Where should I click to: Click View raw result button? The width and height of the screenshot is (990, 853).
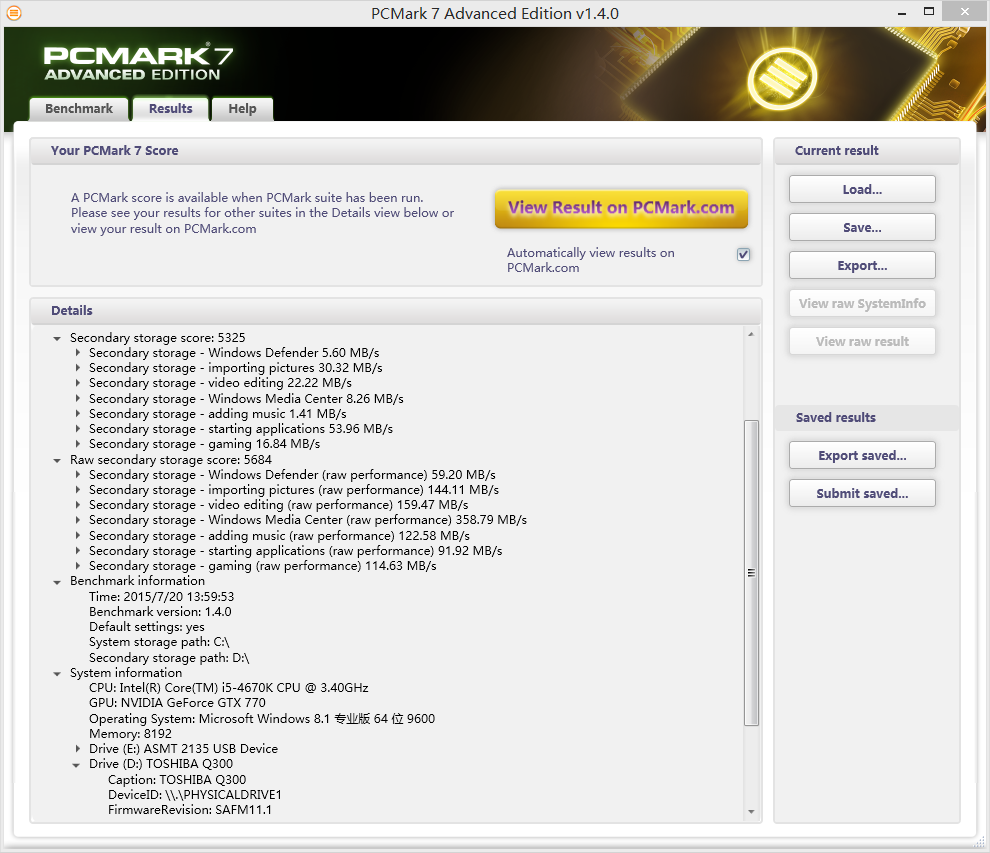[862, 341]
